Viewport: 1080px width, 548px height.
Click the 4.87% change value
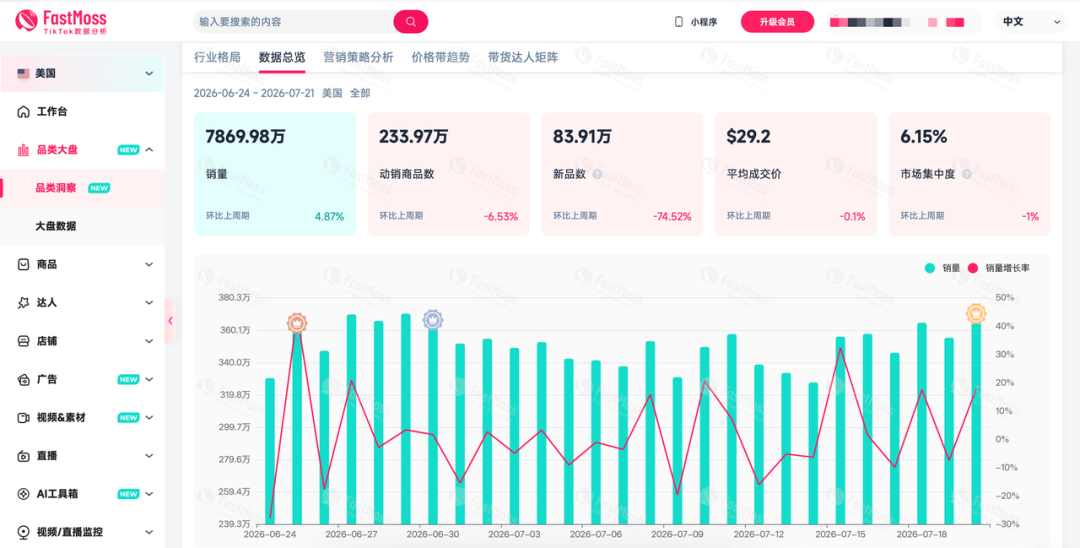(x=329, y=216)
